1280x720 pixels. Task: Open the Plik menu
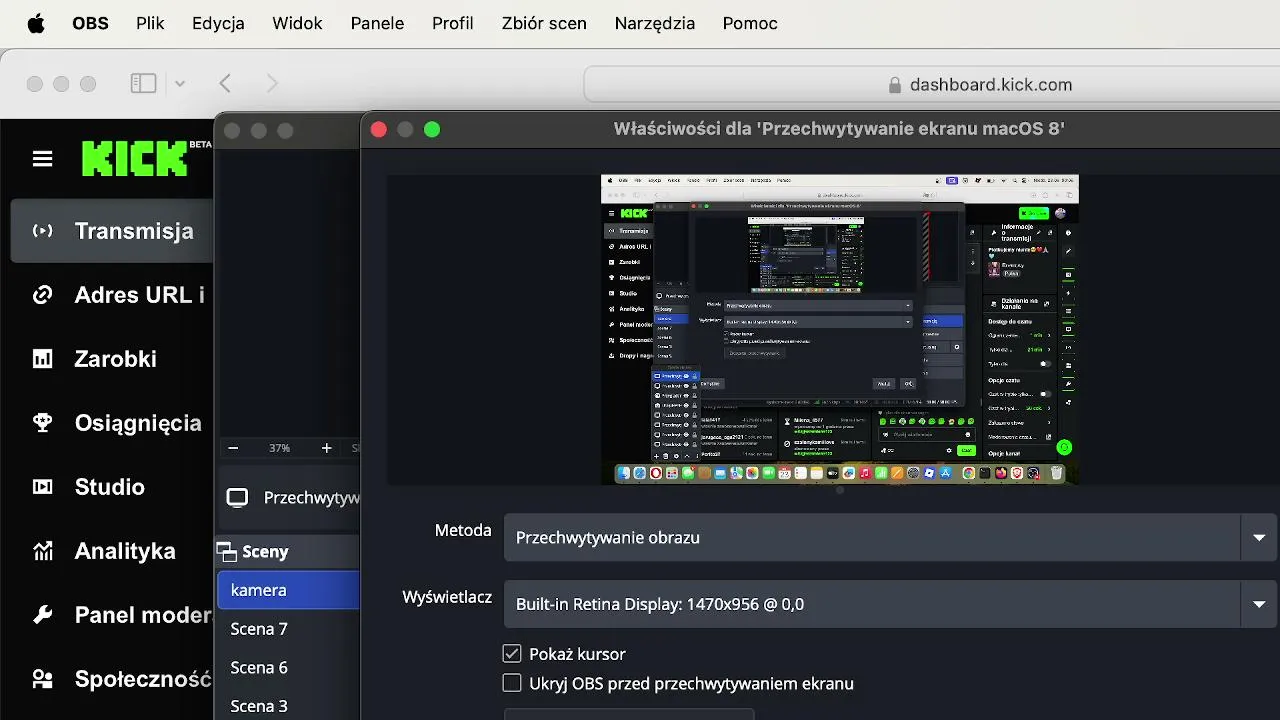150,23
